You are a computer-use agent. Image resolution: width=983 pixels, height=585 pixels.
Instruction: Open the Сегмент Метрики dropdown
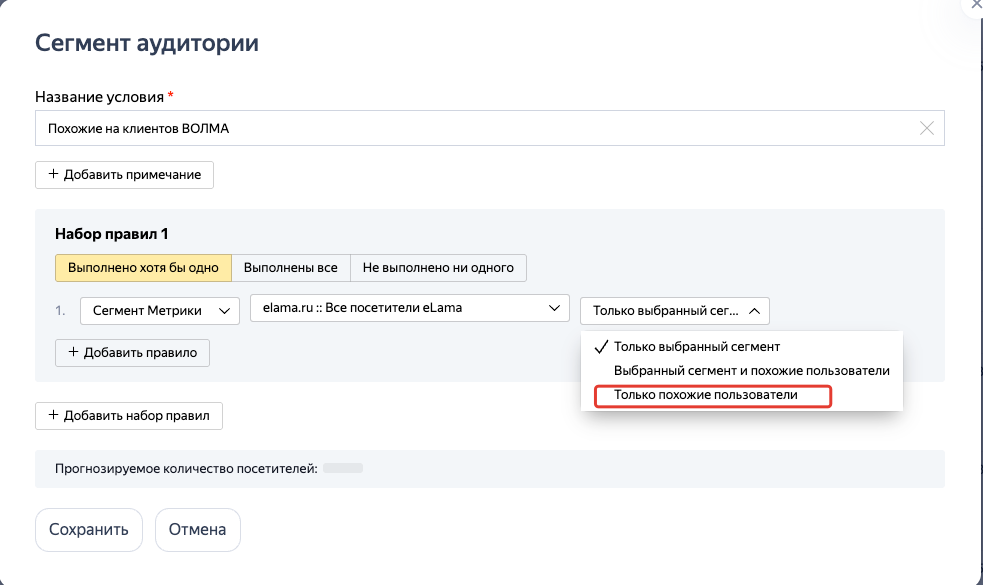(x=159, y=310)
